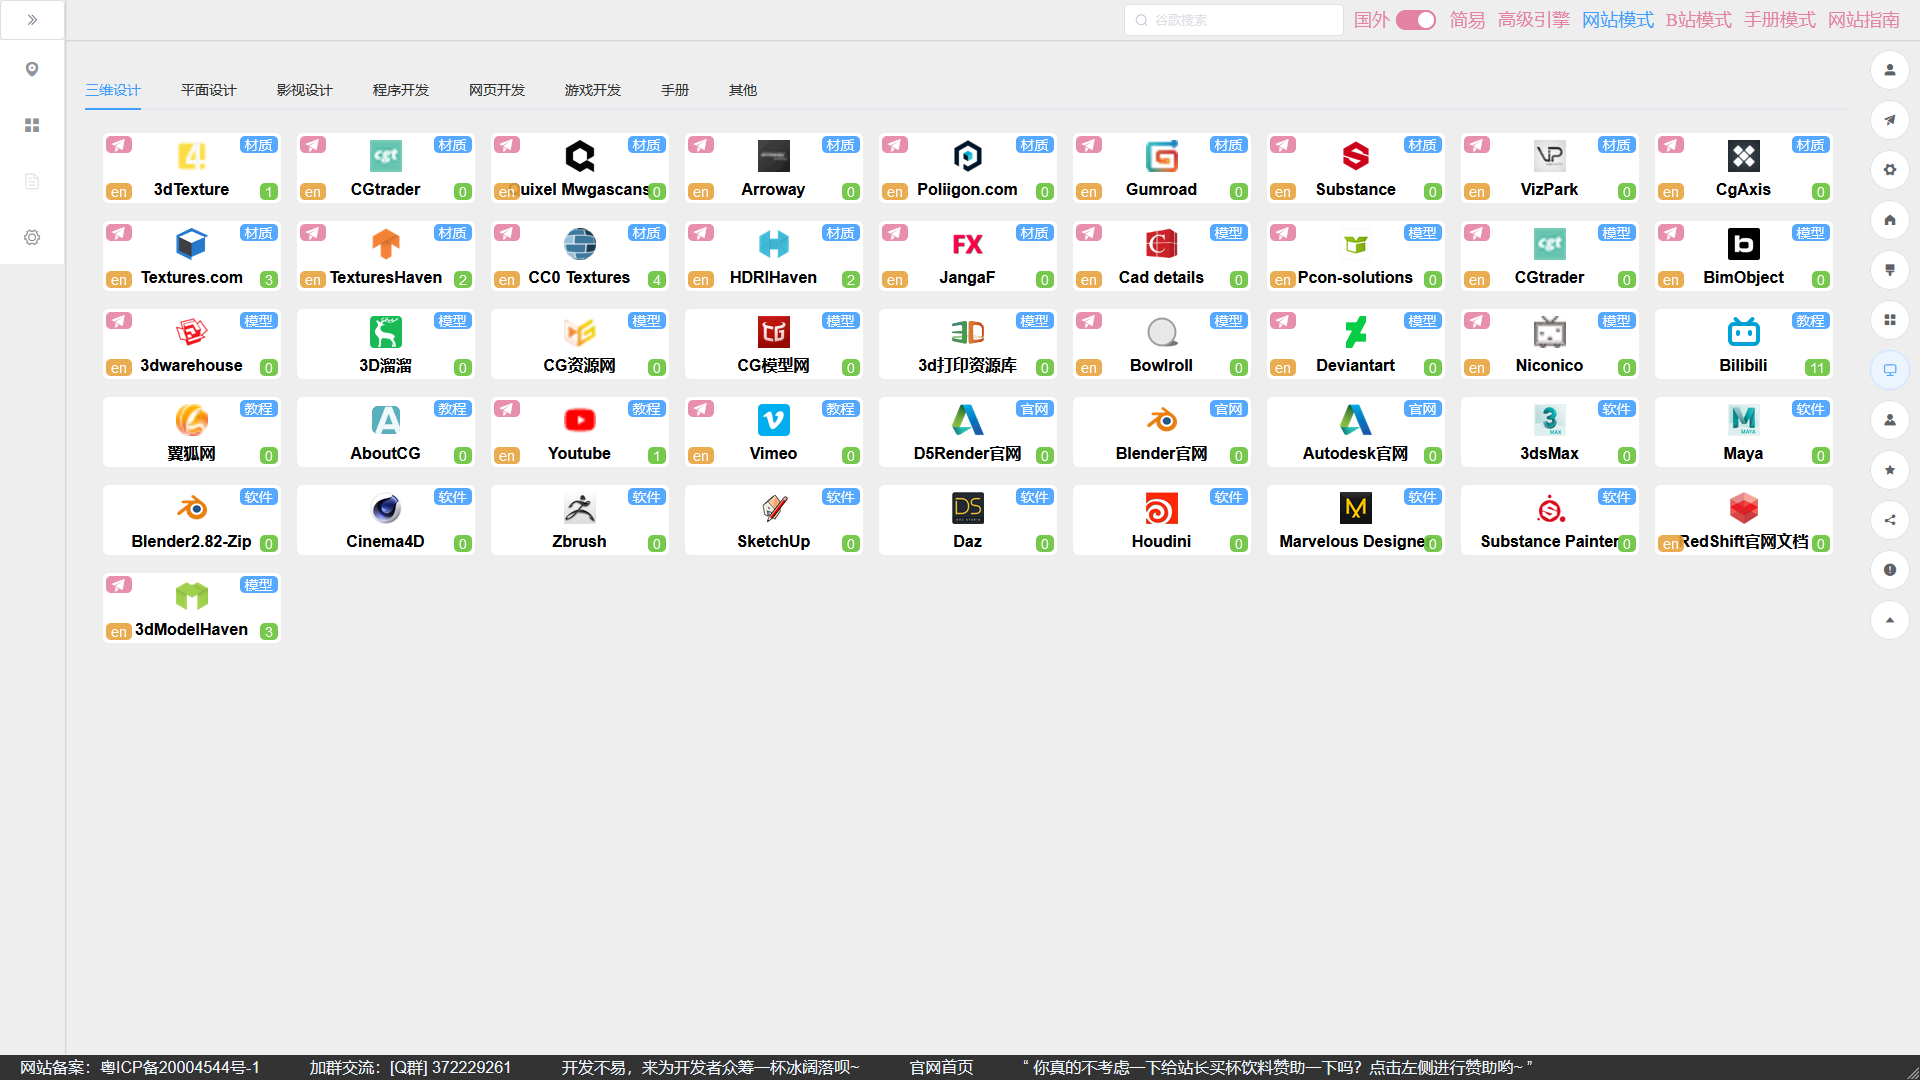Click the scroll-to-top arrow button
The height and width of the screenshot is (1080, 1920).
pyautogui.click(x=1889, y=620)
